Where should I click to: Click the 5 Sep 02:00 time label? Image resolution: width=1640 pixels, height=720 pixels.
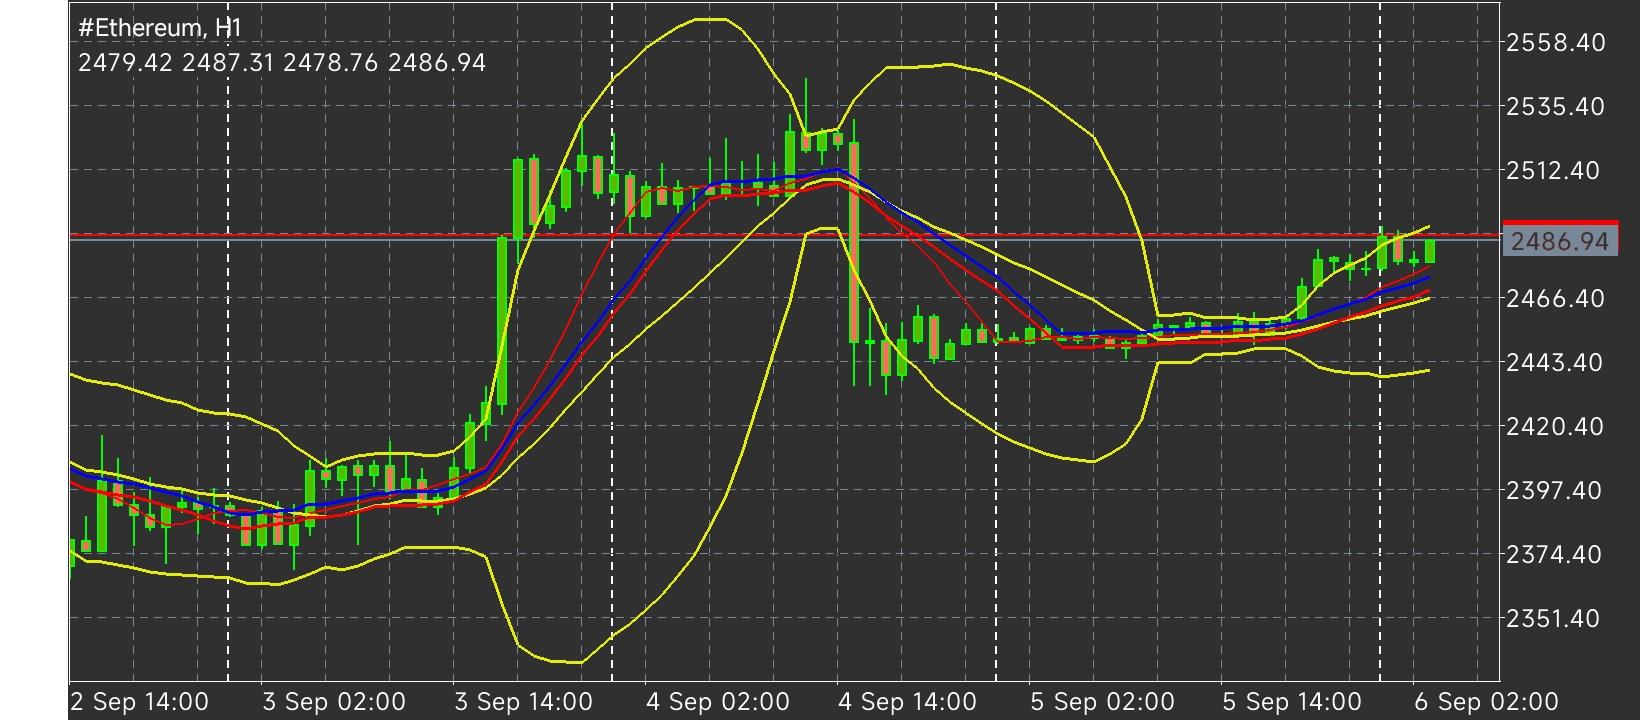(1102, 701)
